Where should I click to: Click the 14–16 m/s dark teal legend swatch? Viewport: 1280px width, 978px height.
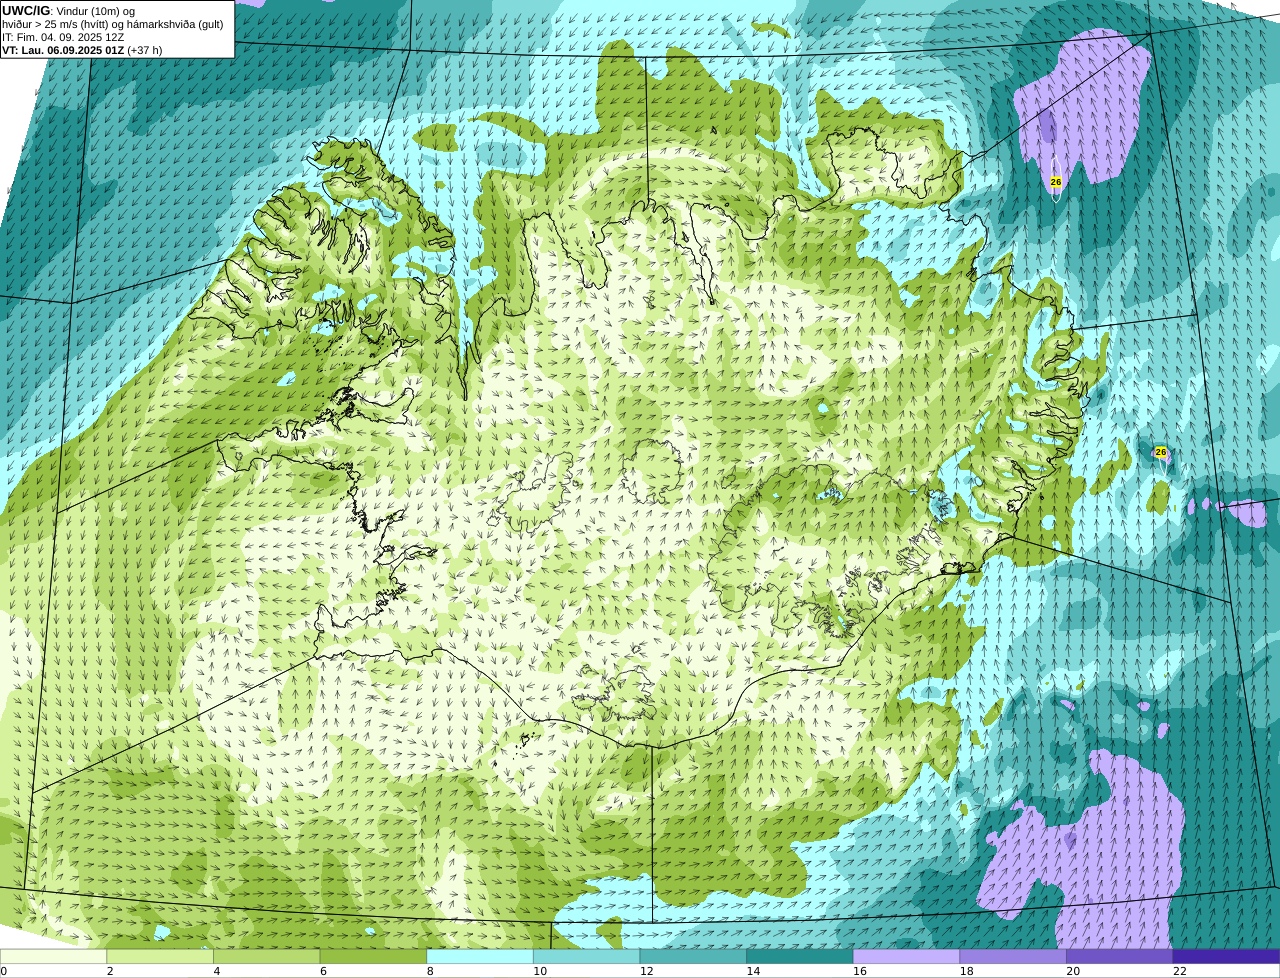pyautogui.click(x=800, y=956)
